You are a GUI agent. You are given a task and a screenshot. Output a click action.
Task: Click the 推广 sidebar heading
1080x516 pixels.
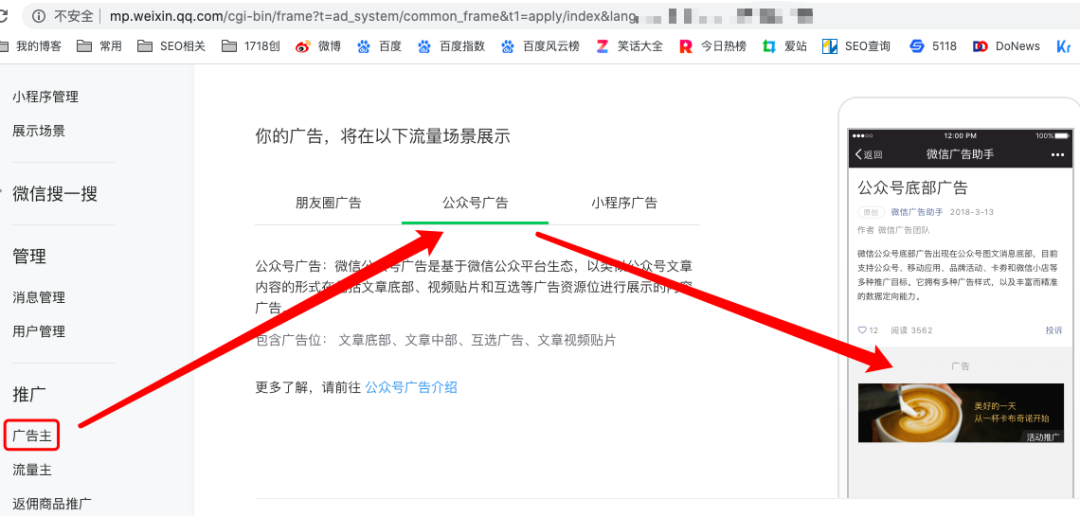30,395
